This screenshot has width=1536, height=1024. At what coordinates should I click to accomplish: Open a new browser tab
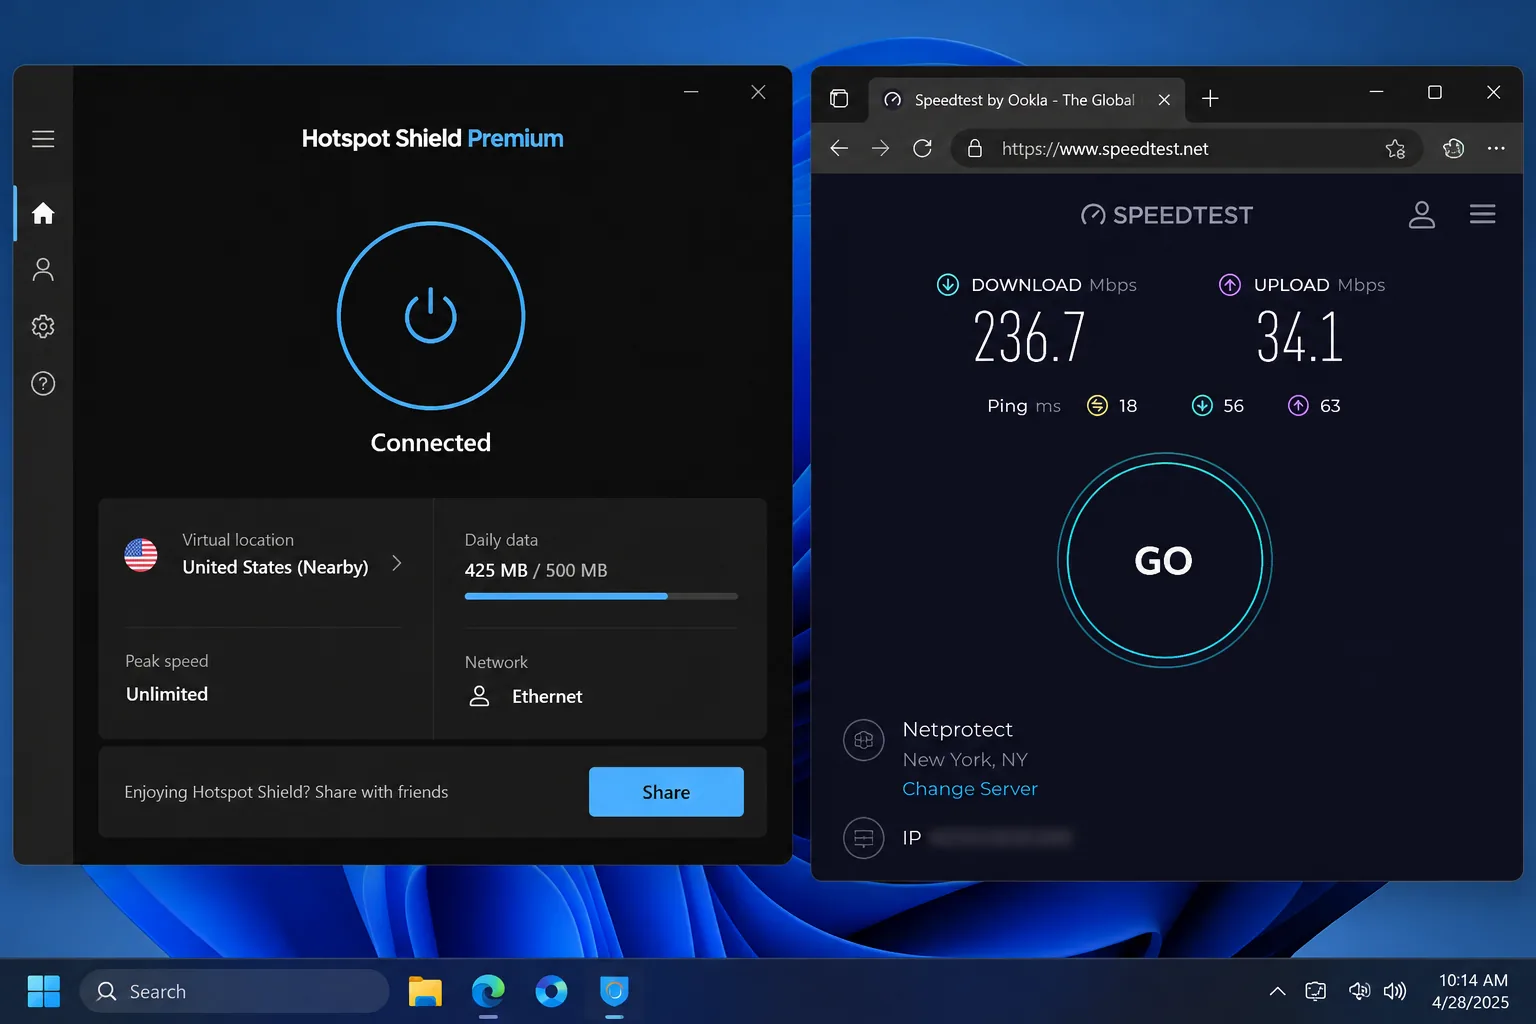click(x=1210, y=98)
